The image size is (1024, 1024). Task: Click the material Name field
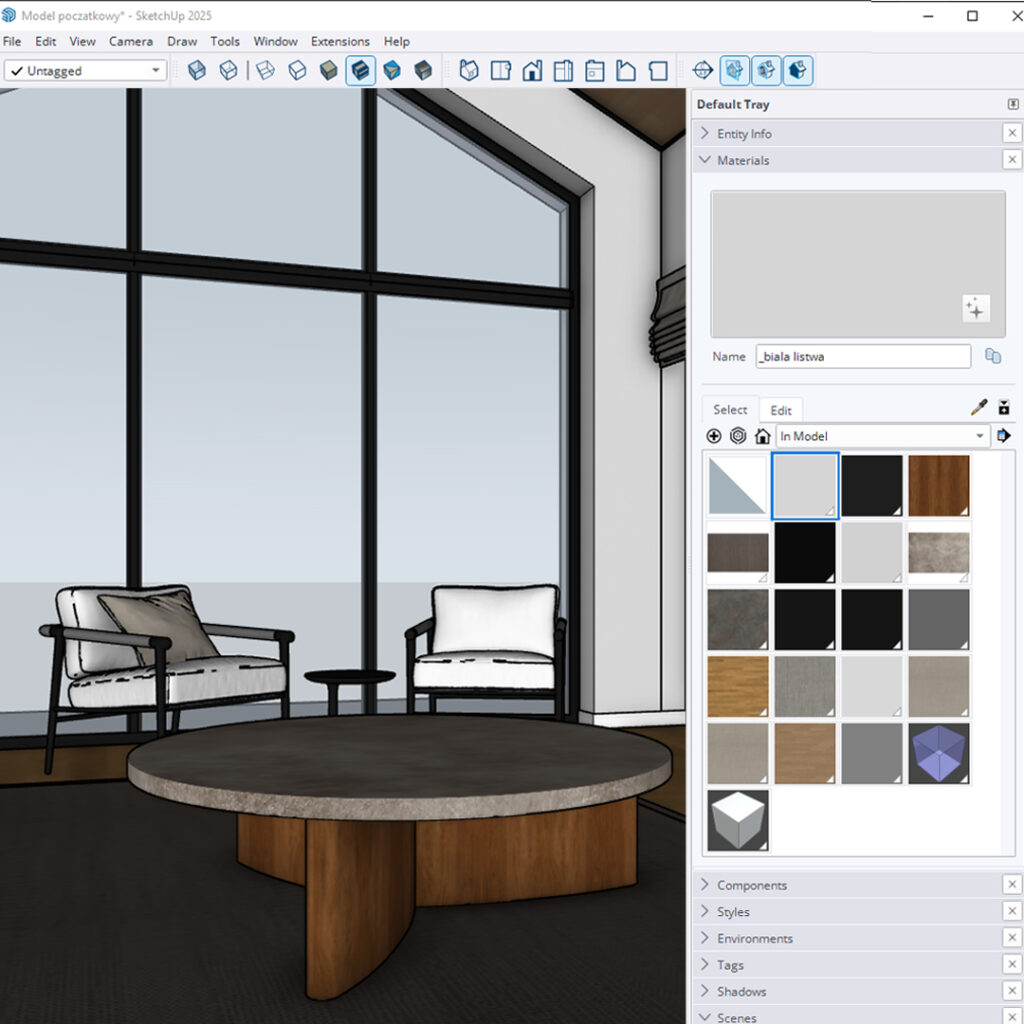coord(862,357)
